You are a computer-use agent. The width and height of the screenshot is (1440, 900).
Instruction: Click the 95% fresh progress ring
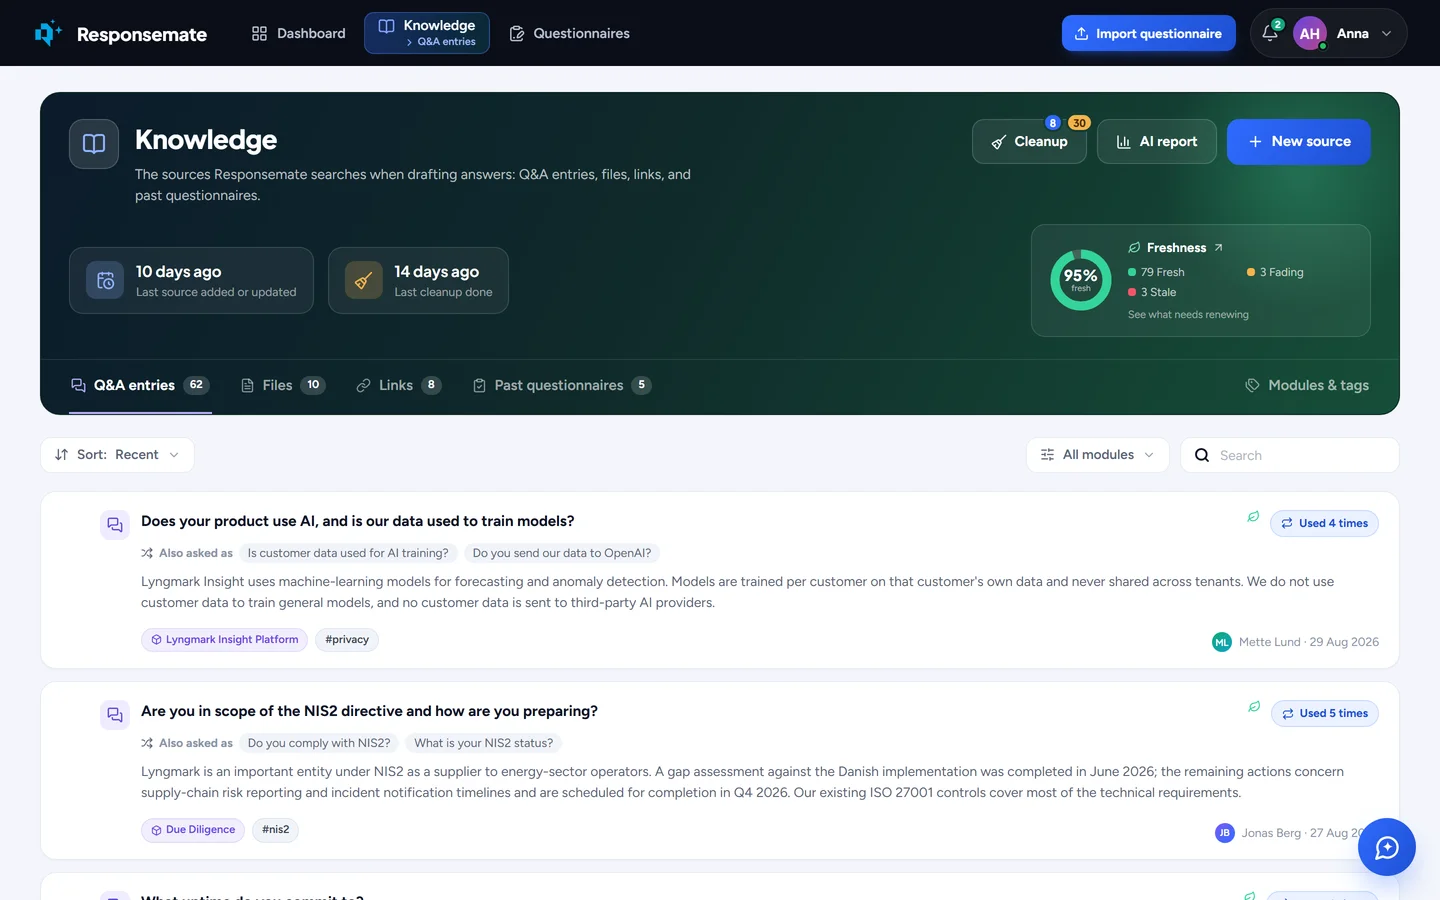coord(1080,280)
